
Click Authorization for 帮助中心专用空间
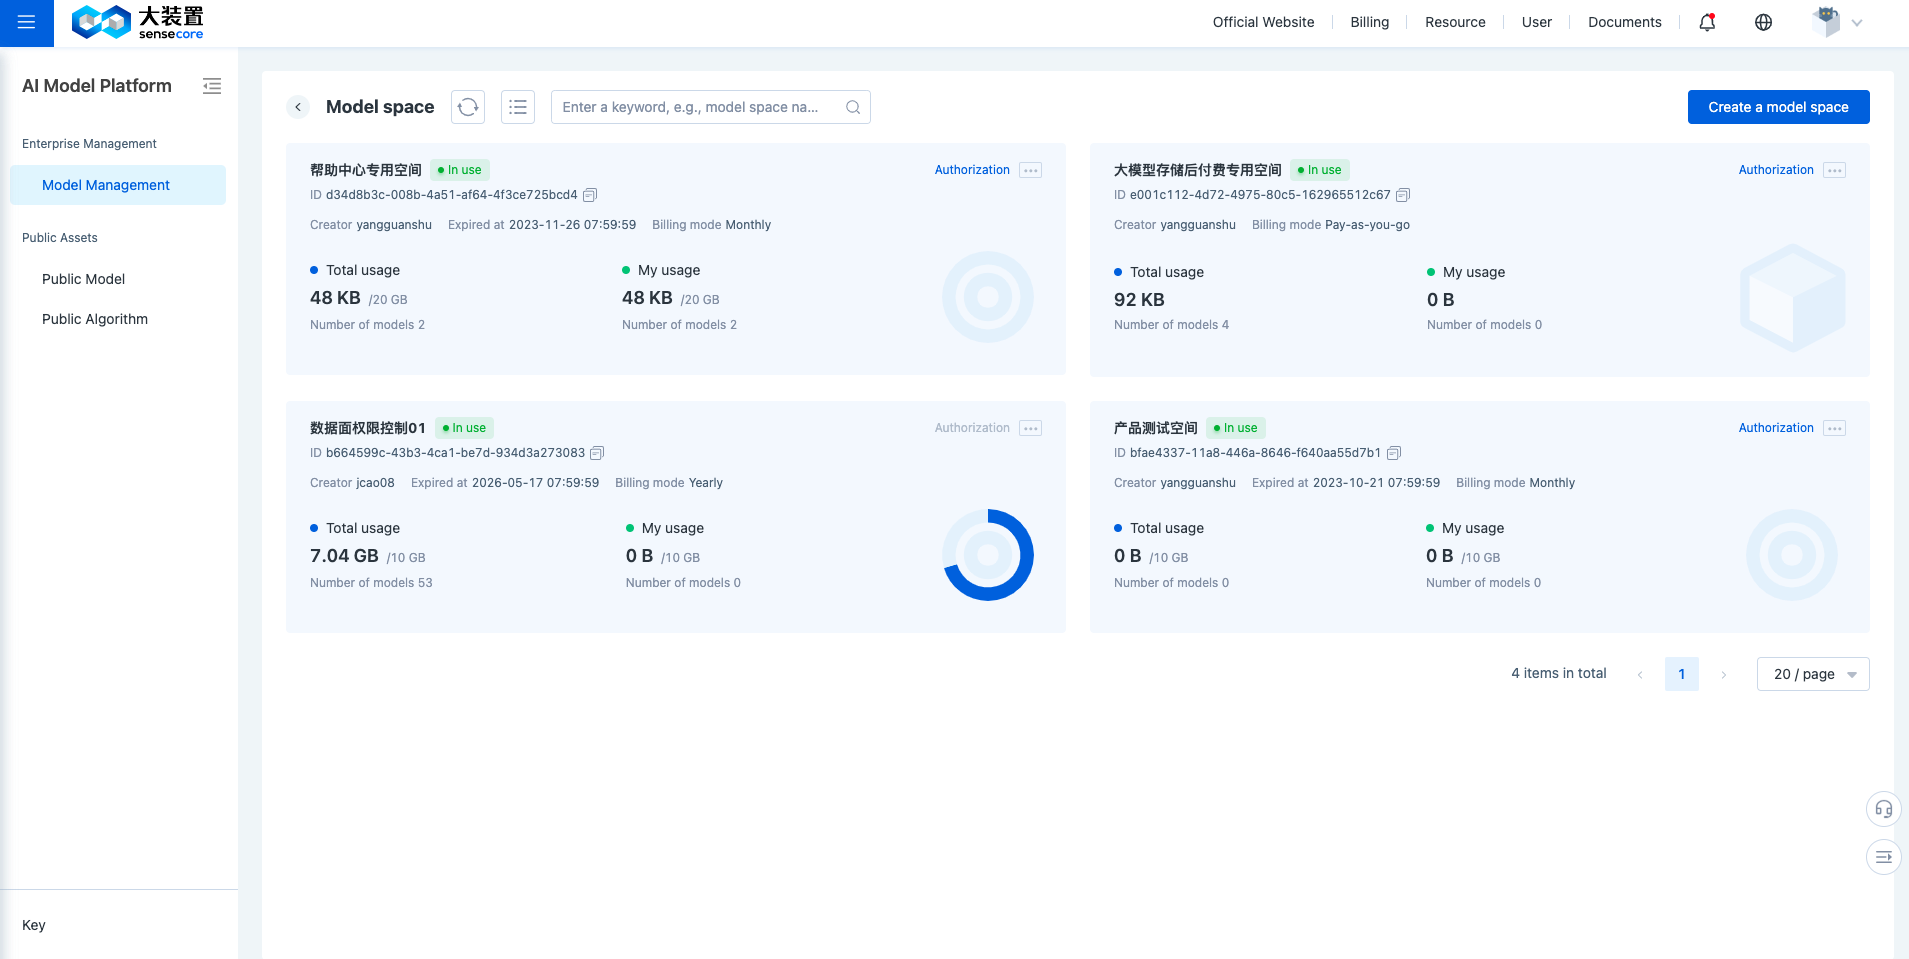[x=972, y=170]
